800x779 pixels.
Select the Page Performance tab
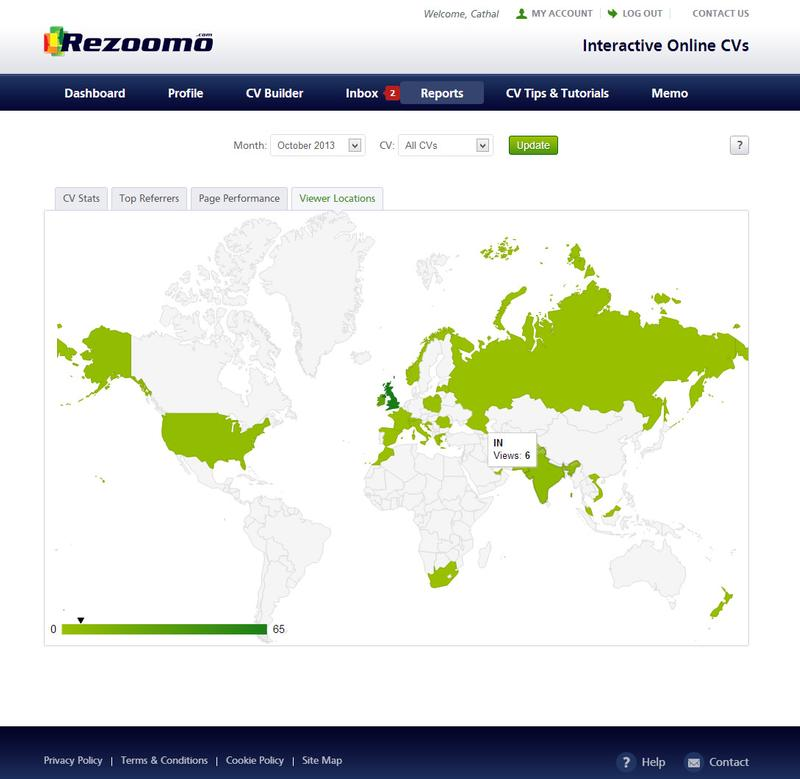239,198
